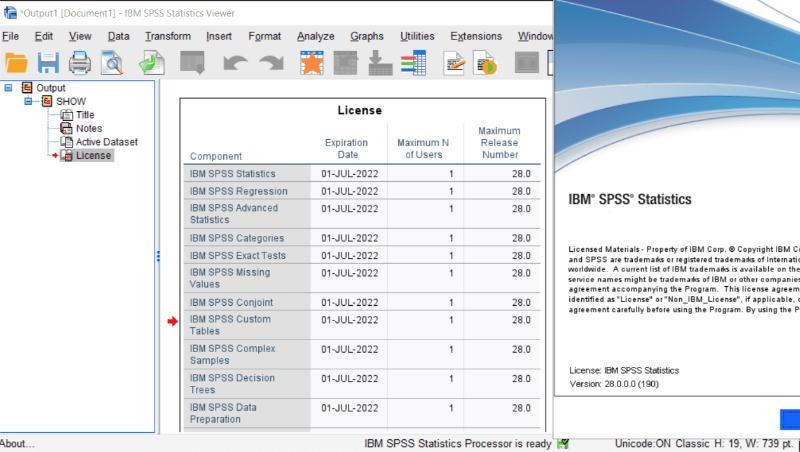Screen dimensions: 800x452
Task: Collapse the Output root tree node
Action: pos(8,88)
